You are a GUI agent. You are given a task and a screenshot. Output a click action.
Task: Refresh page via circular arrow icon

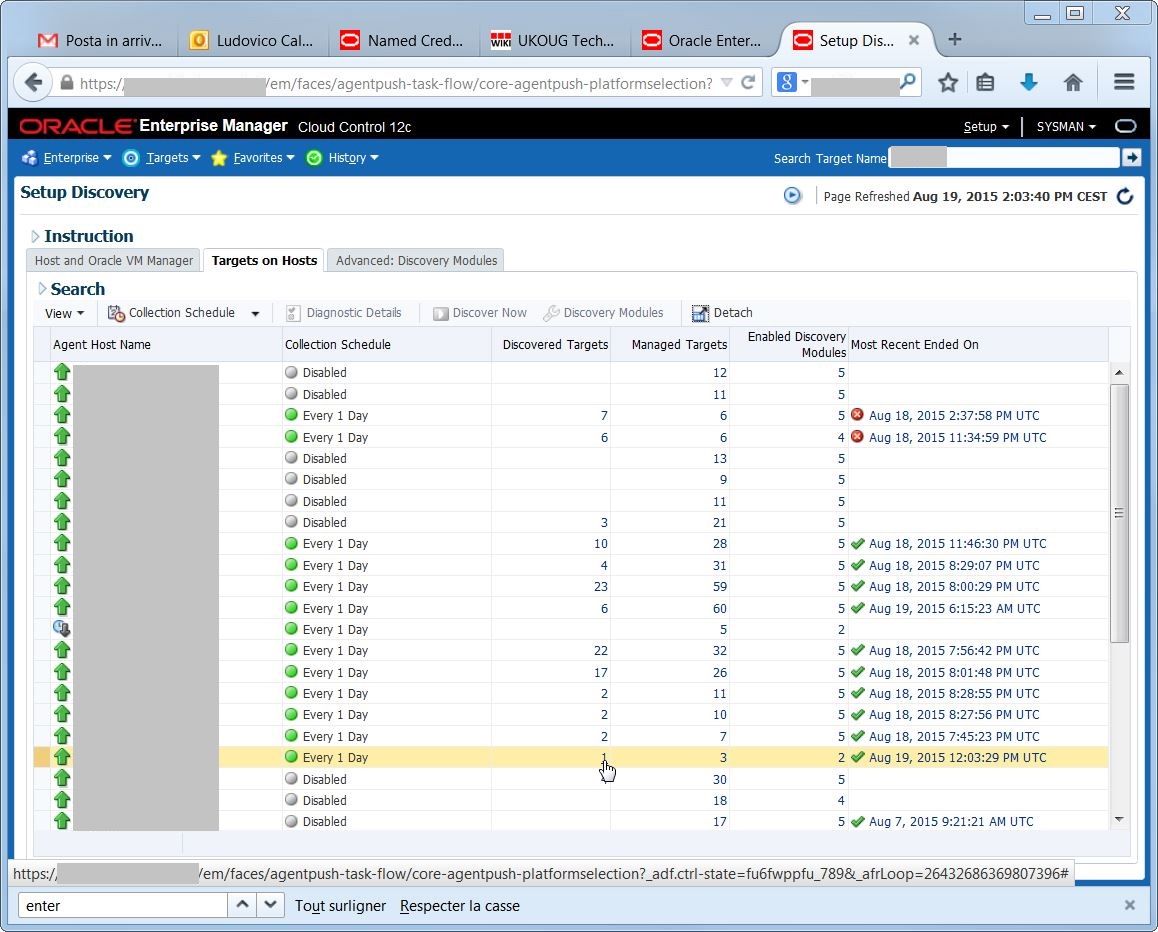pyautogui.click(x=1125, y=196)
